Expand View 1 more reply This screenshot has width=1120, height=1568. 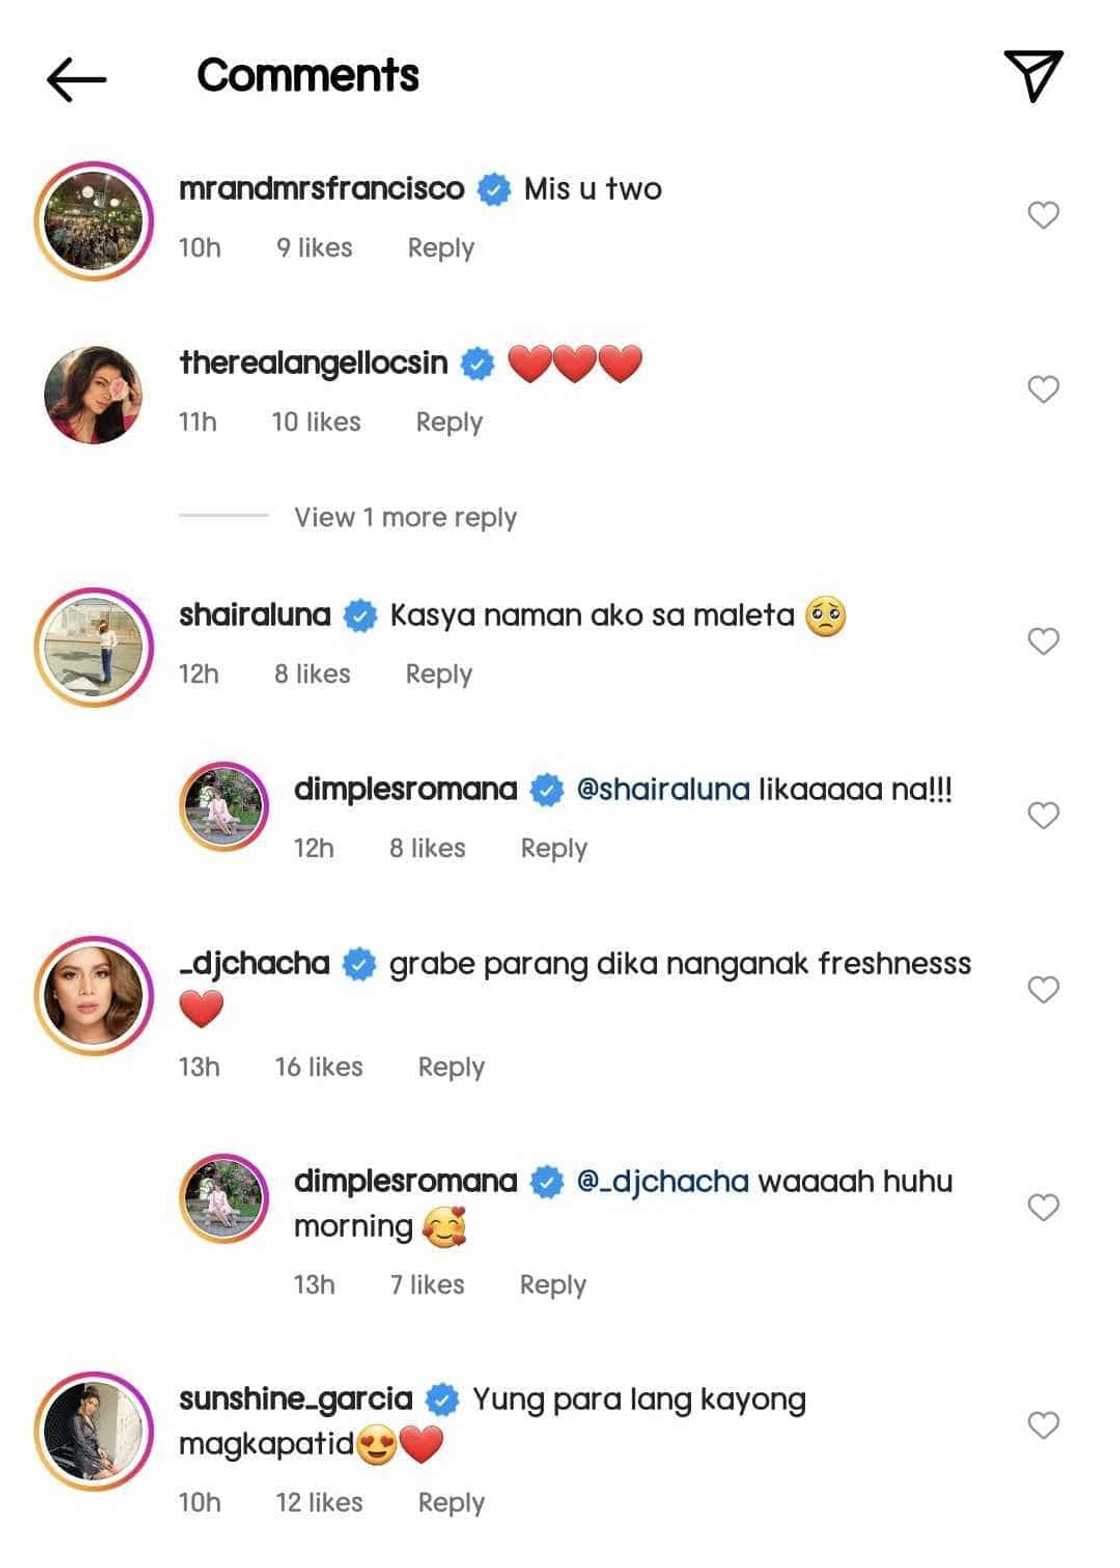[405, 517]
